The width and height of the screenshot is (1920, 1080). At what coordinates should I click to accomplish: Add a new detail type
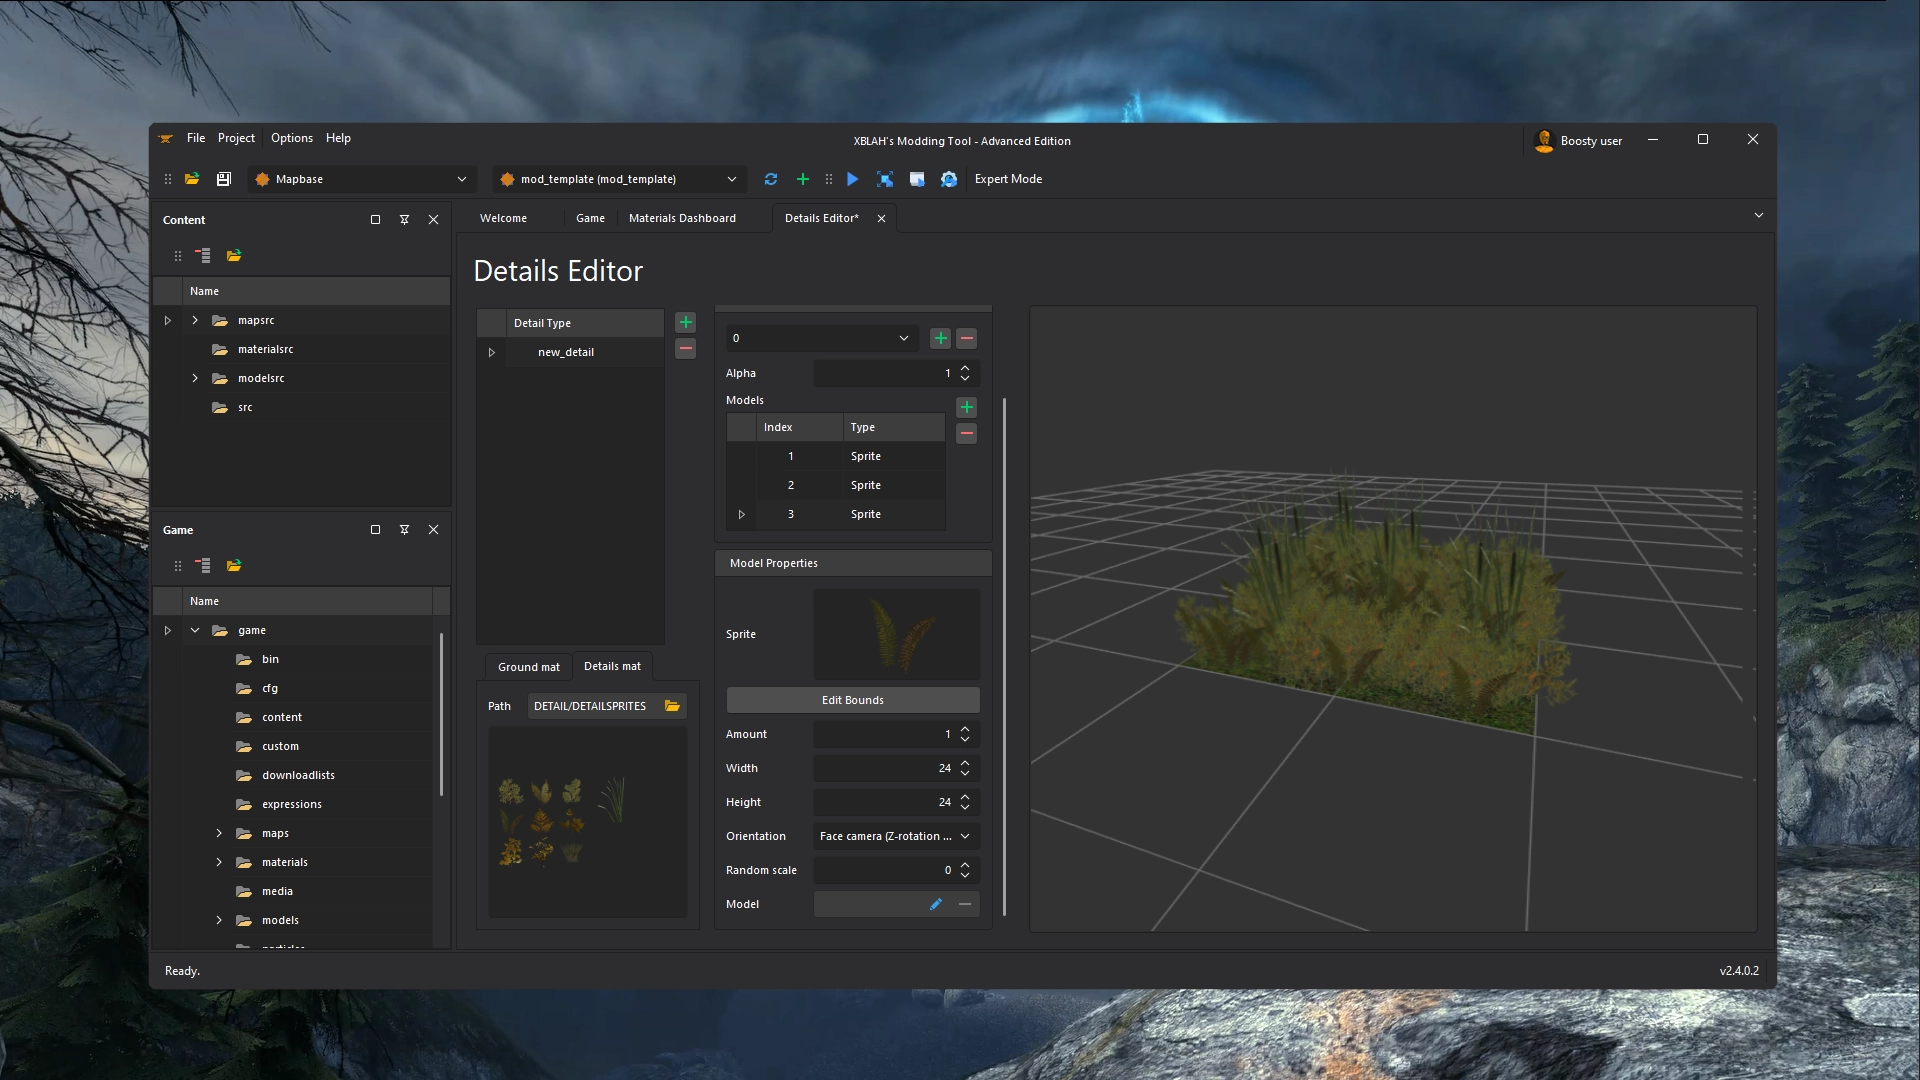[x=686, y=322]
